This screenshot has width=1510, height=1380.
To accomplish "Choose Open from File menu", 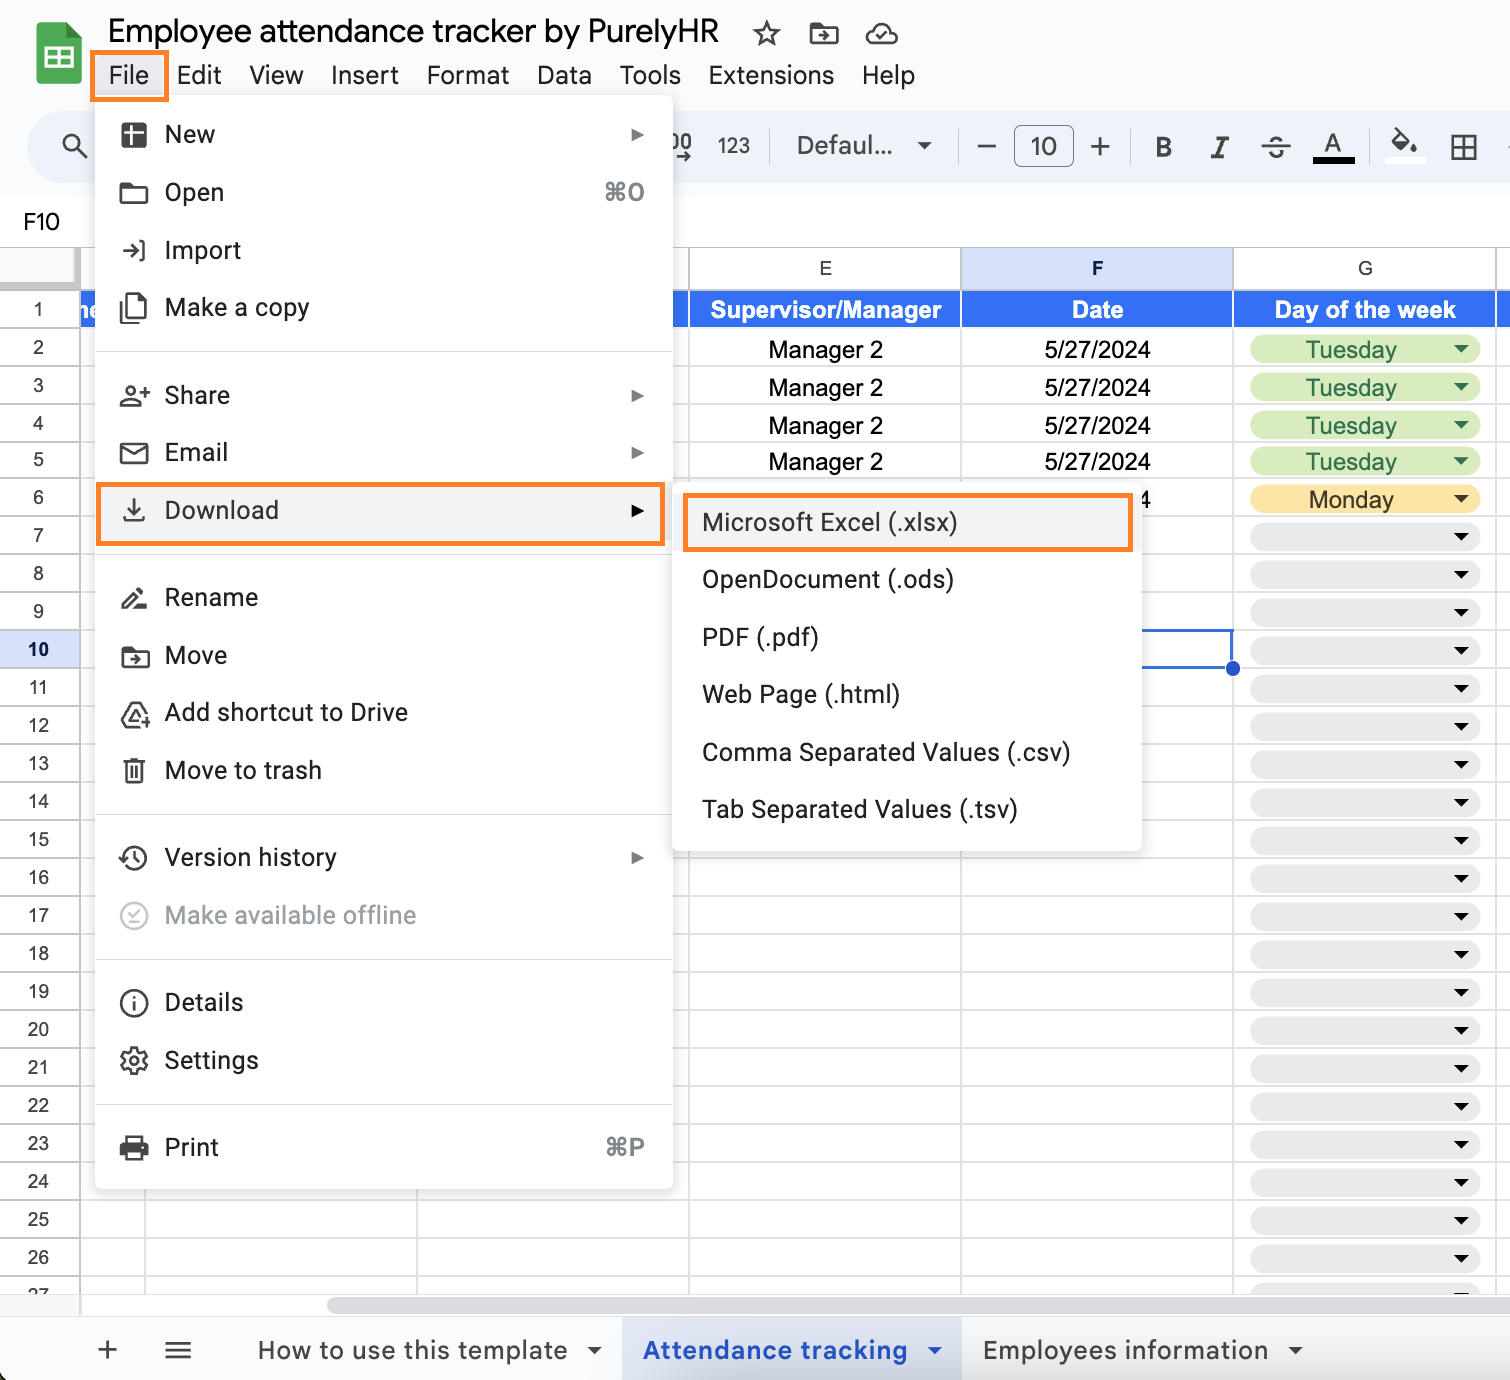I will point(384,192).
